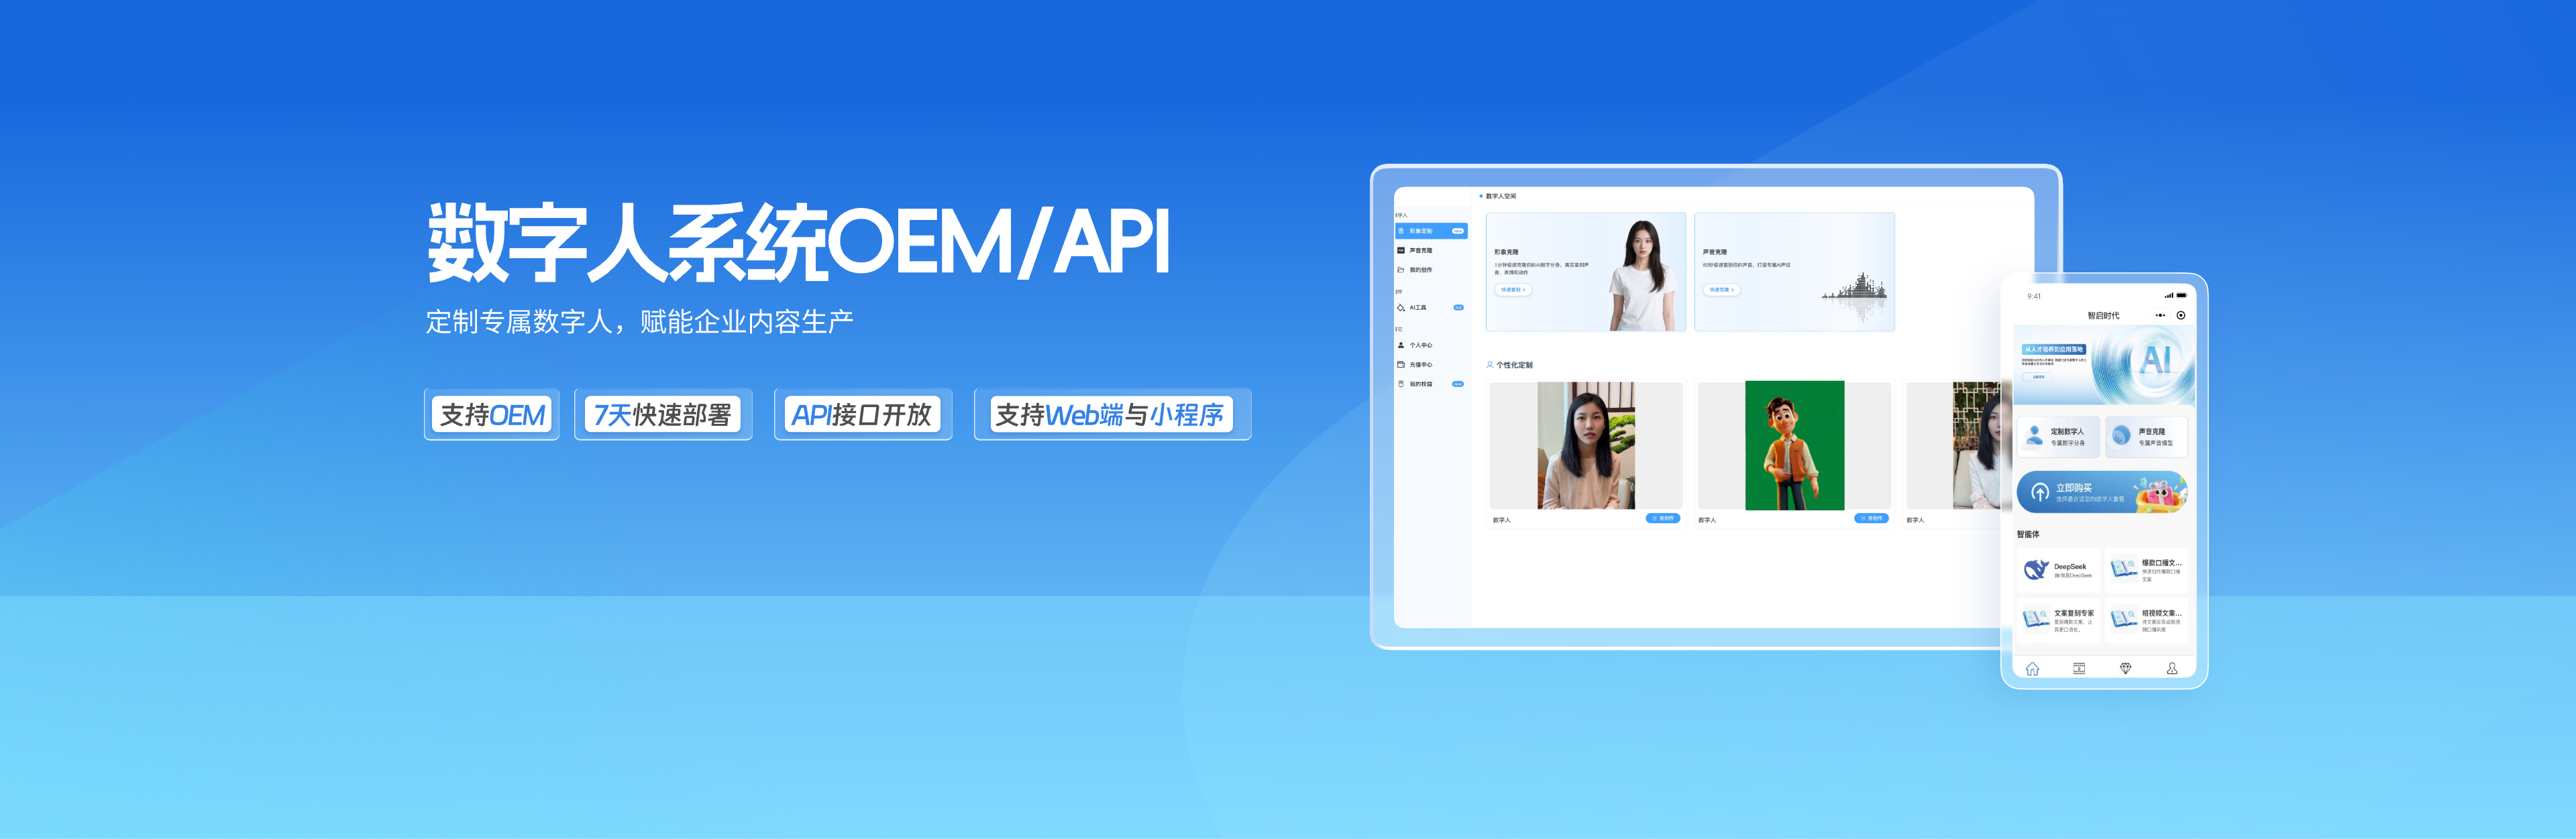This screenshot has width=2576, height=839.
Task: Click the 数字人空间 page title
Action: [1500, 197]
